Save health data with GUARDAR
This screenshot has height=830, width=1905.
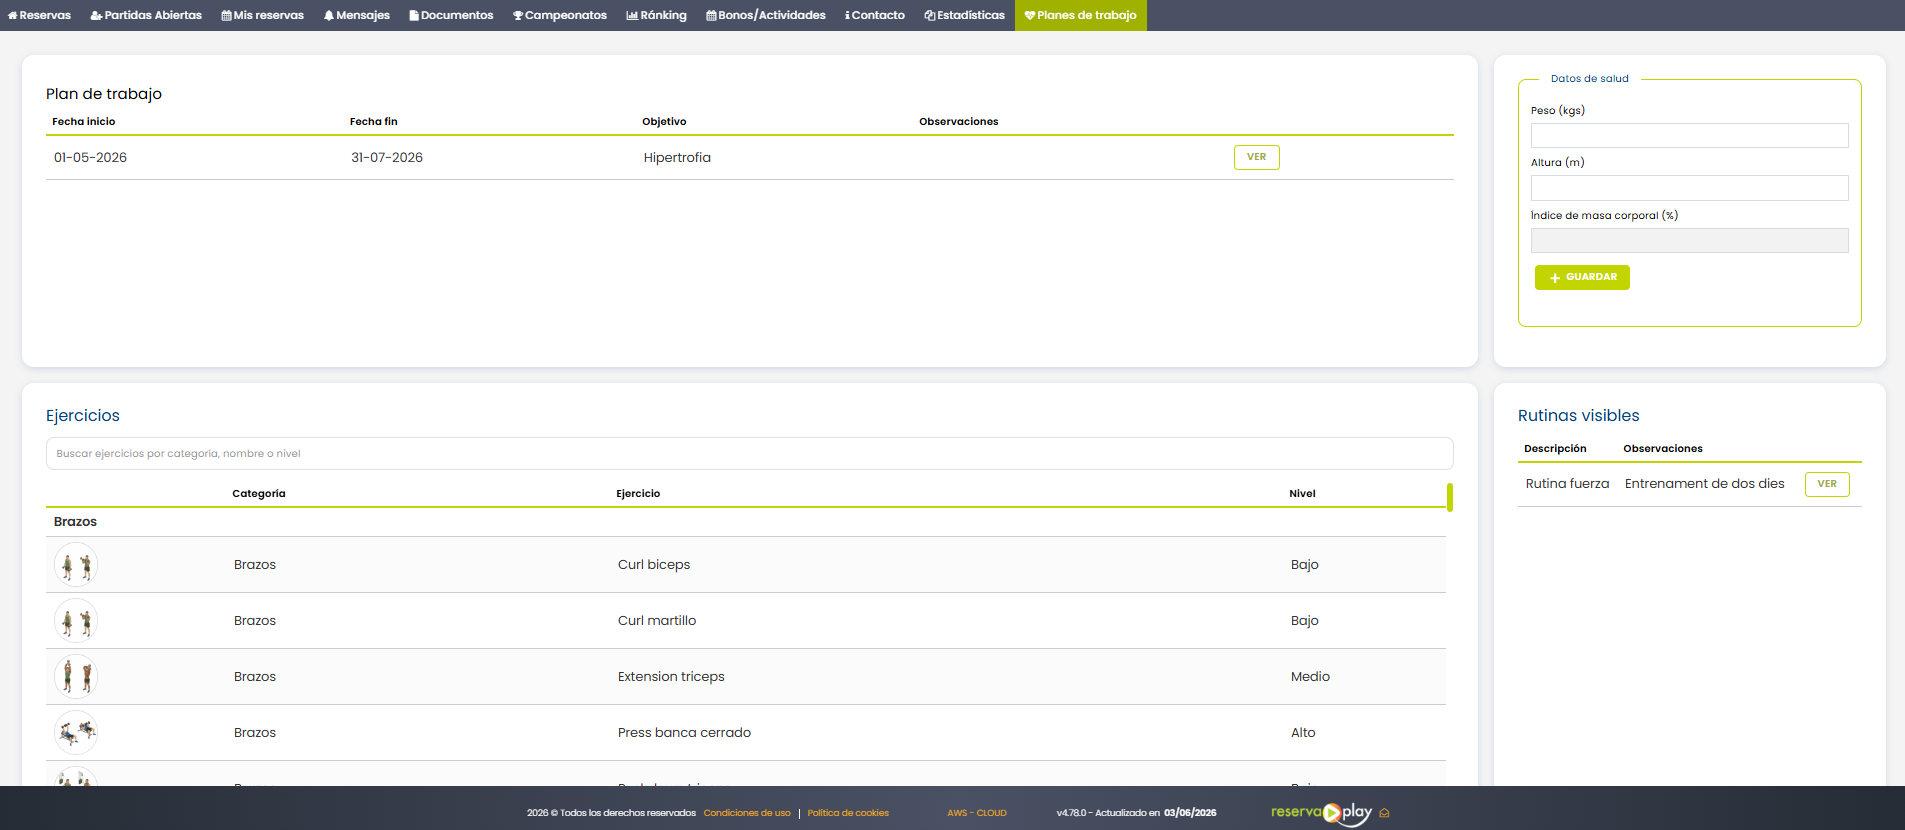tap(1582, 277)
